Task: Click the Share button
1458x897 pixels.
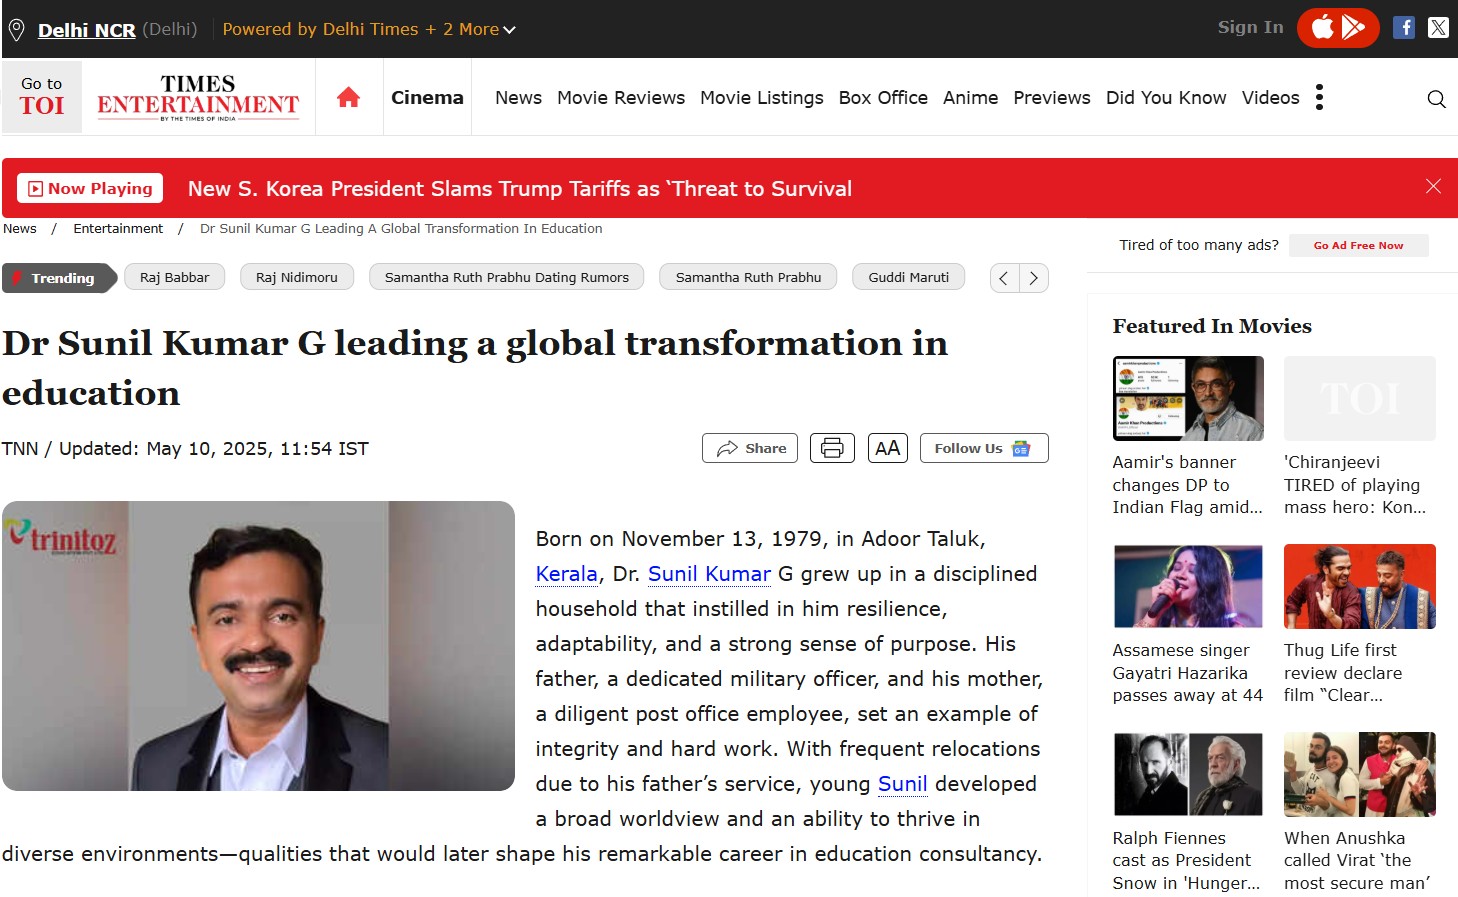Action: 750,448
